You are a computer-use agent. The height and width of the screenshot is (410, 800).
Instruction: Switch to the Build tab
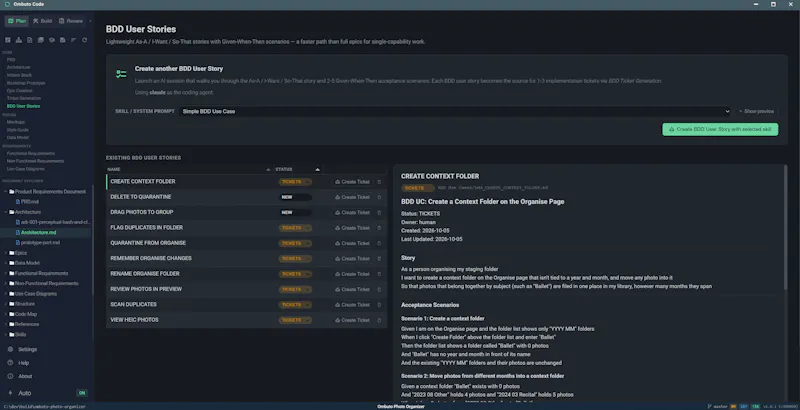(42, 21)
